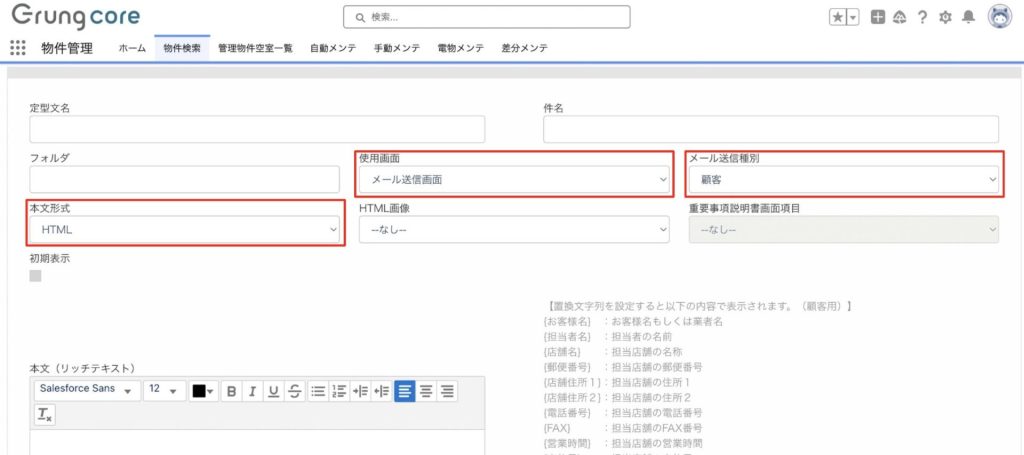Switch to the 管理物件空室一覧 tab
This screenshot has width=1024, height=455.
pyautogui.click(x=255, y=48)
